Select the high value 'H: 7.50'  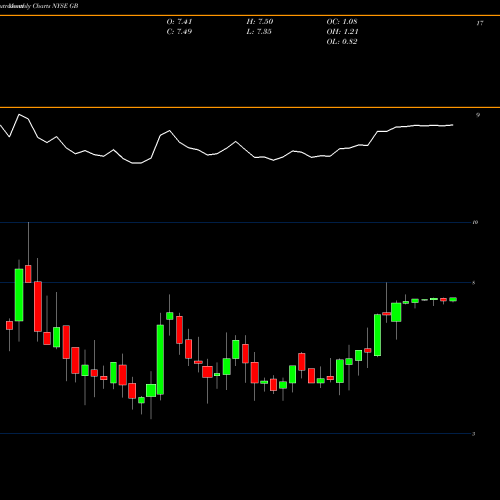pyautogui.click(x=260, y=22)
